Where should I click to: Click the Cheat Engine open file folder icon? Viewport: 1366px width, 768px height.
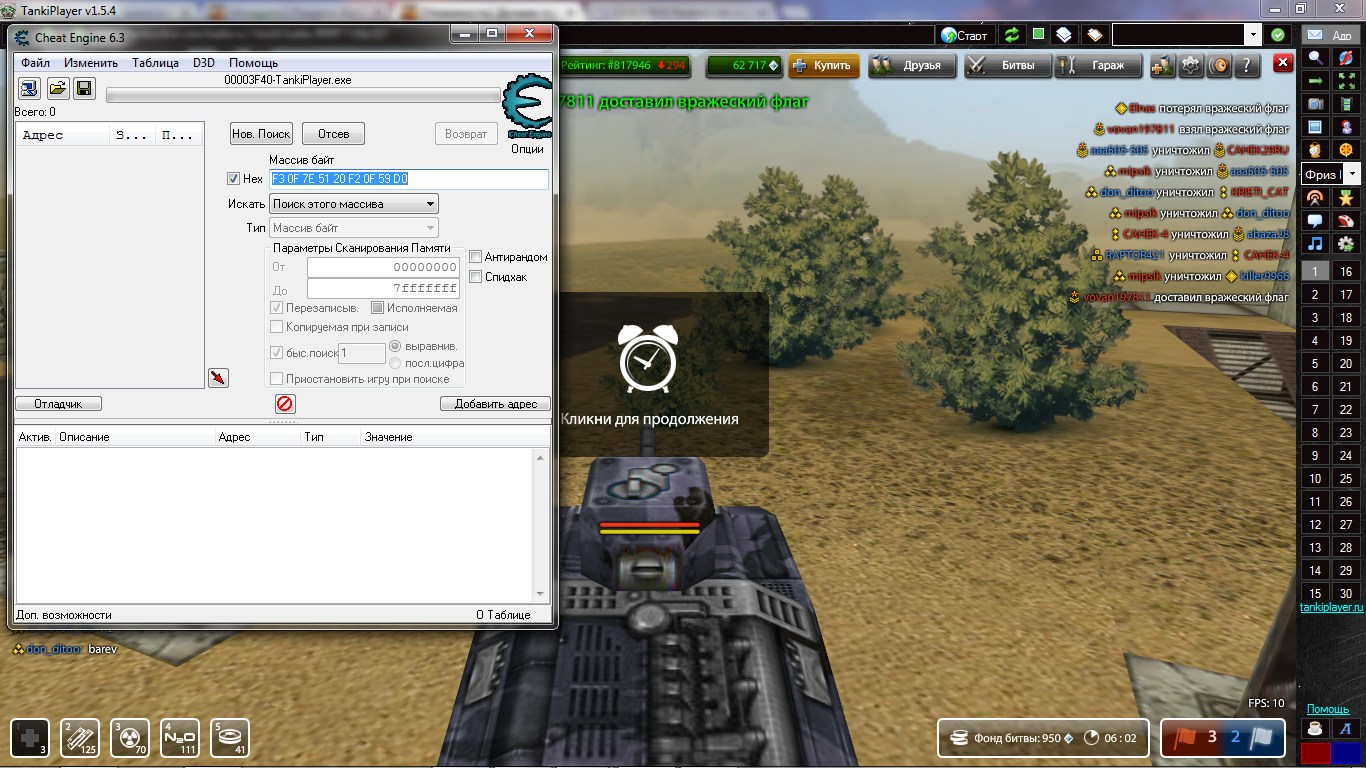[57, 88]
